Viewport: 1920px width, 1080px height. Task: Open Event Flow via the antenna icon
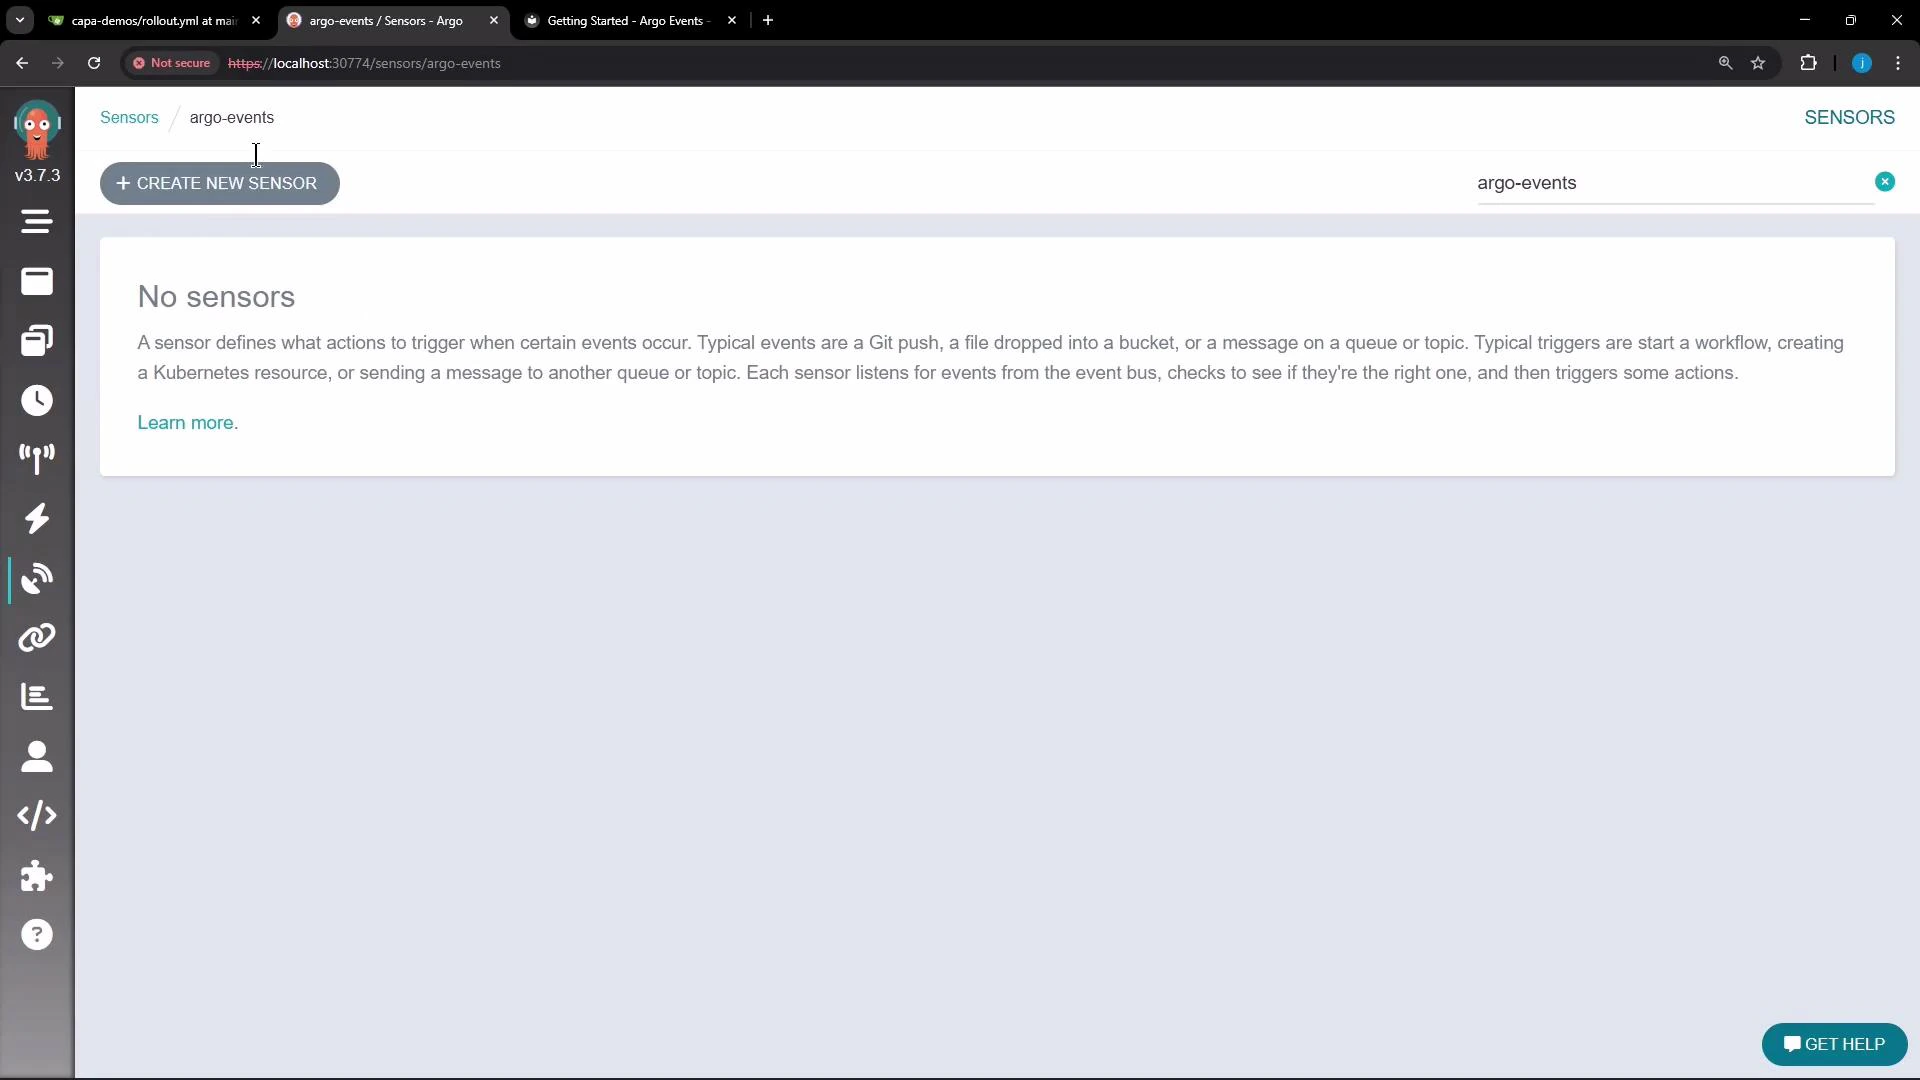(36, 458)
